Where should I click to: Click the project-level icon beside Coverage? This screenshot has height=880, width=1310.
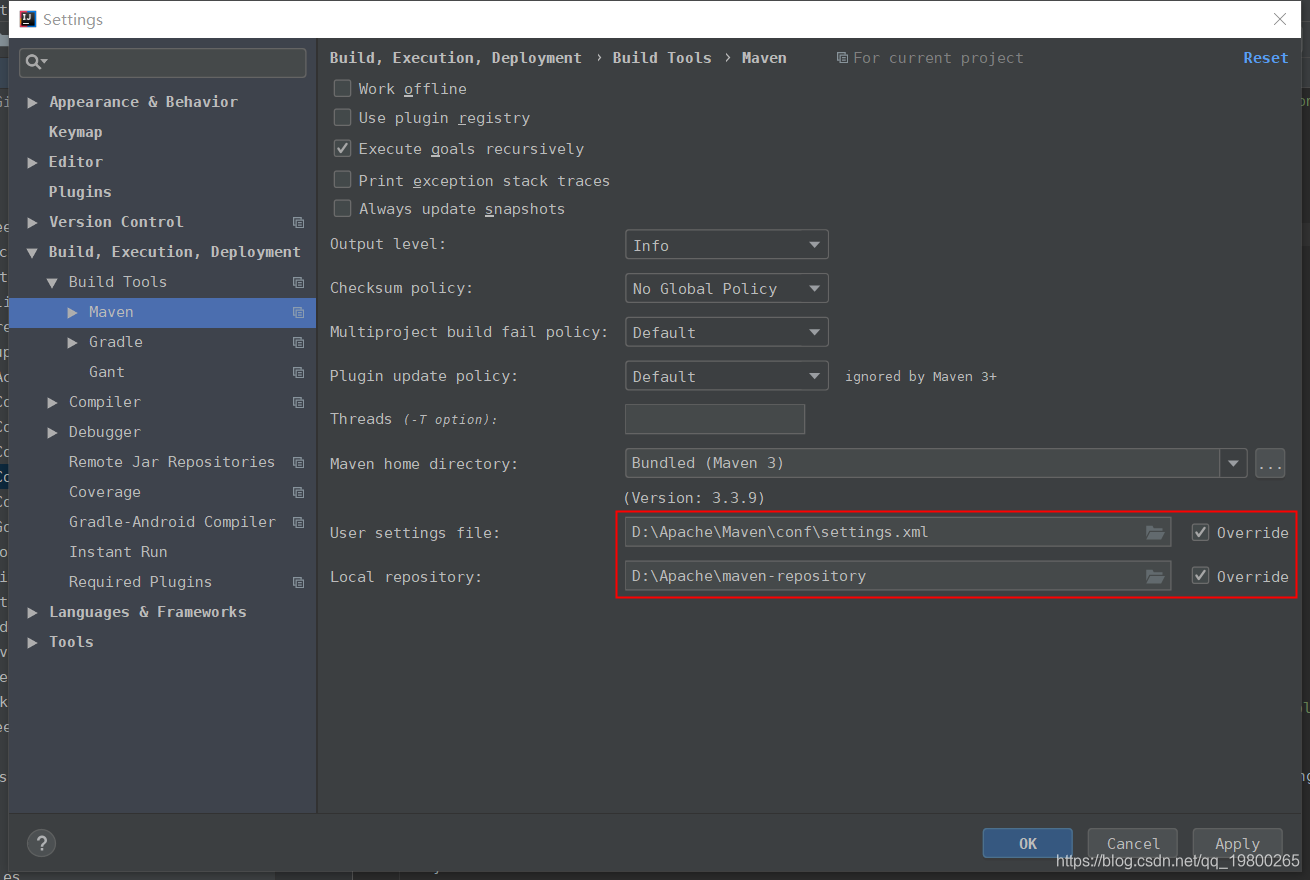[298, 492]
